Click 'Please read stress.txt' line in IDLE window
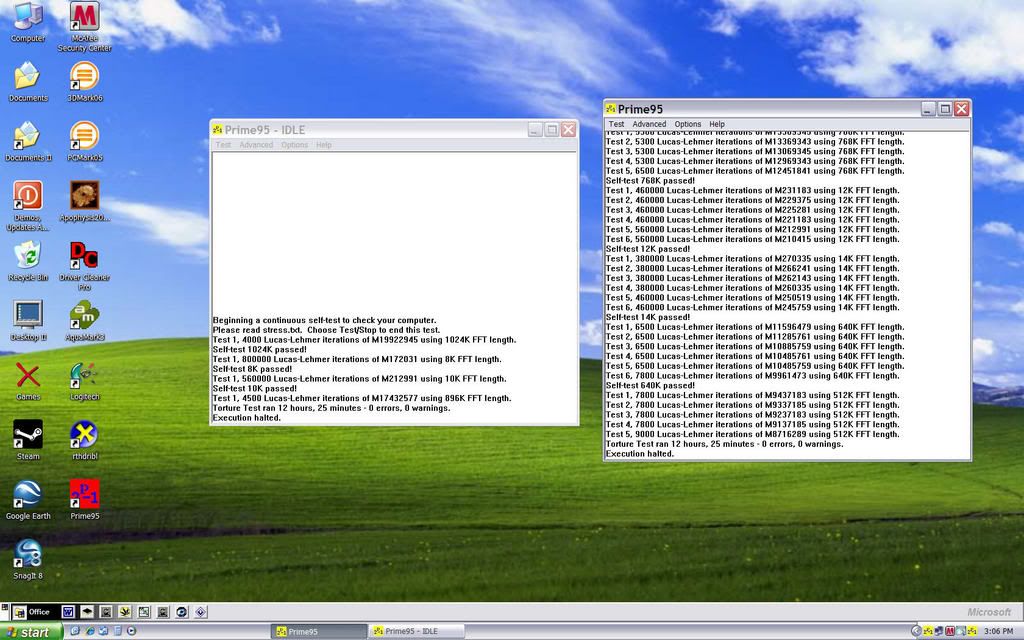Image resolution: width=1024 pixels, height=640 pixels. 327,330
